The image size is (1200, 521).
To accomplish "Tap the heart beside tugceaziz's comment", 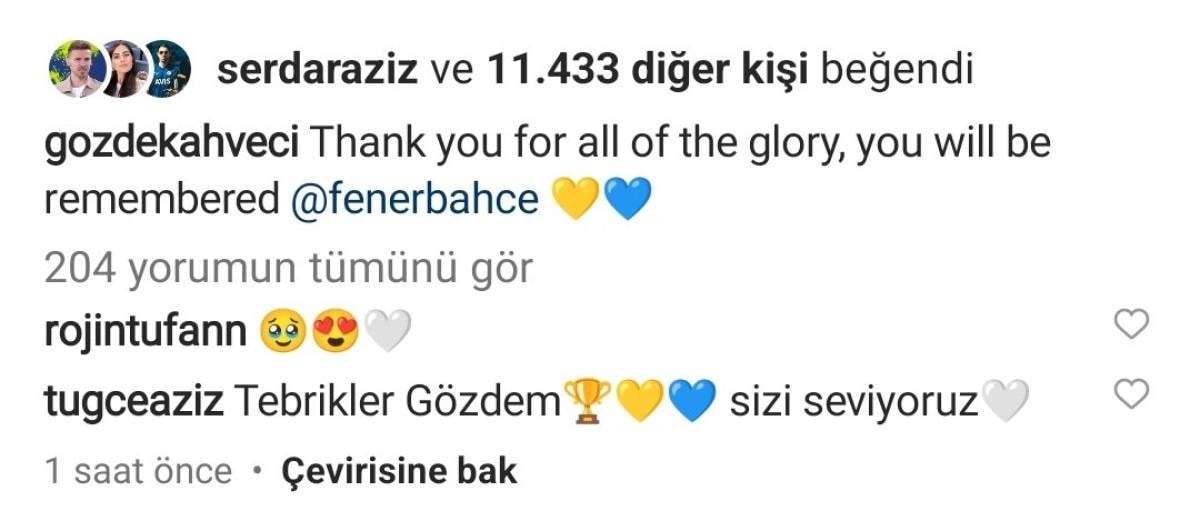I will pyautogui.click(x=1131, y=395).
